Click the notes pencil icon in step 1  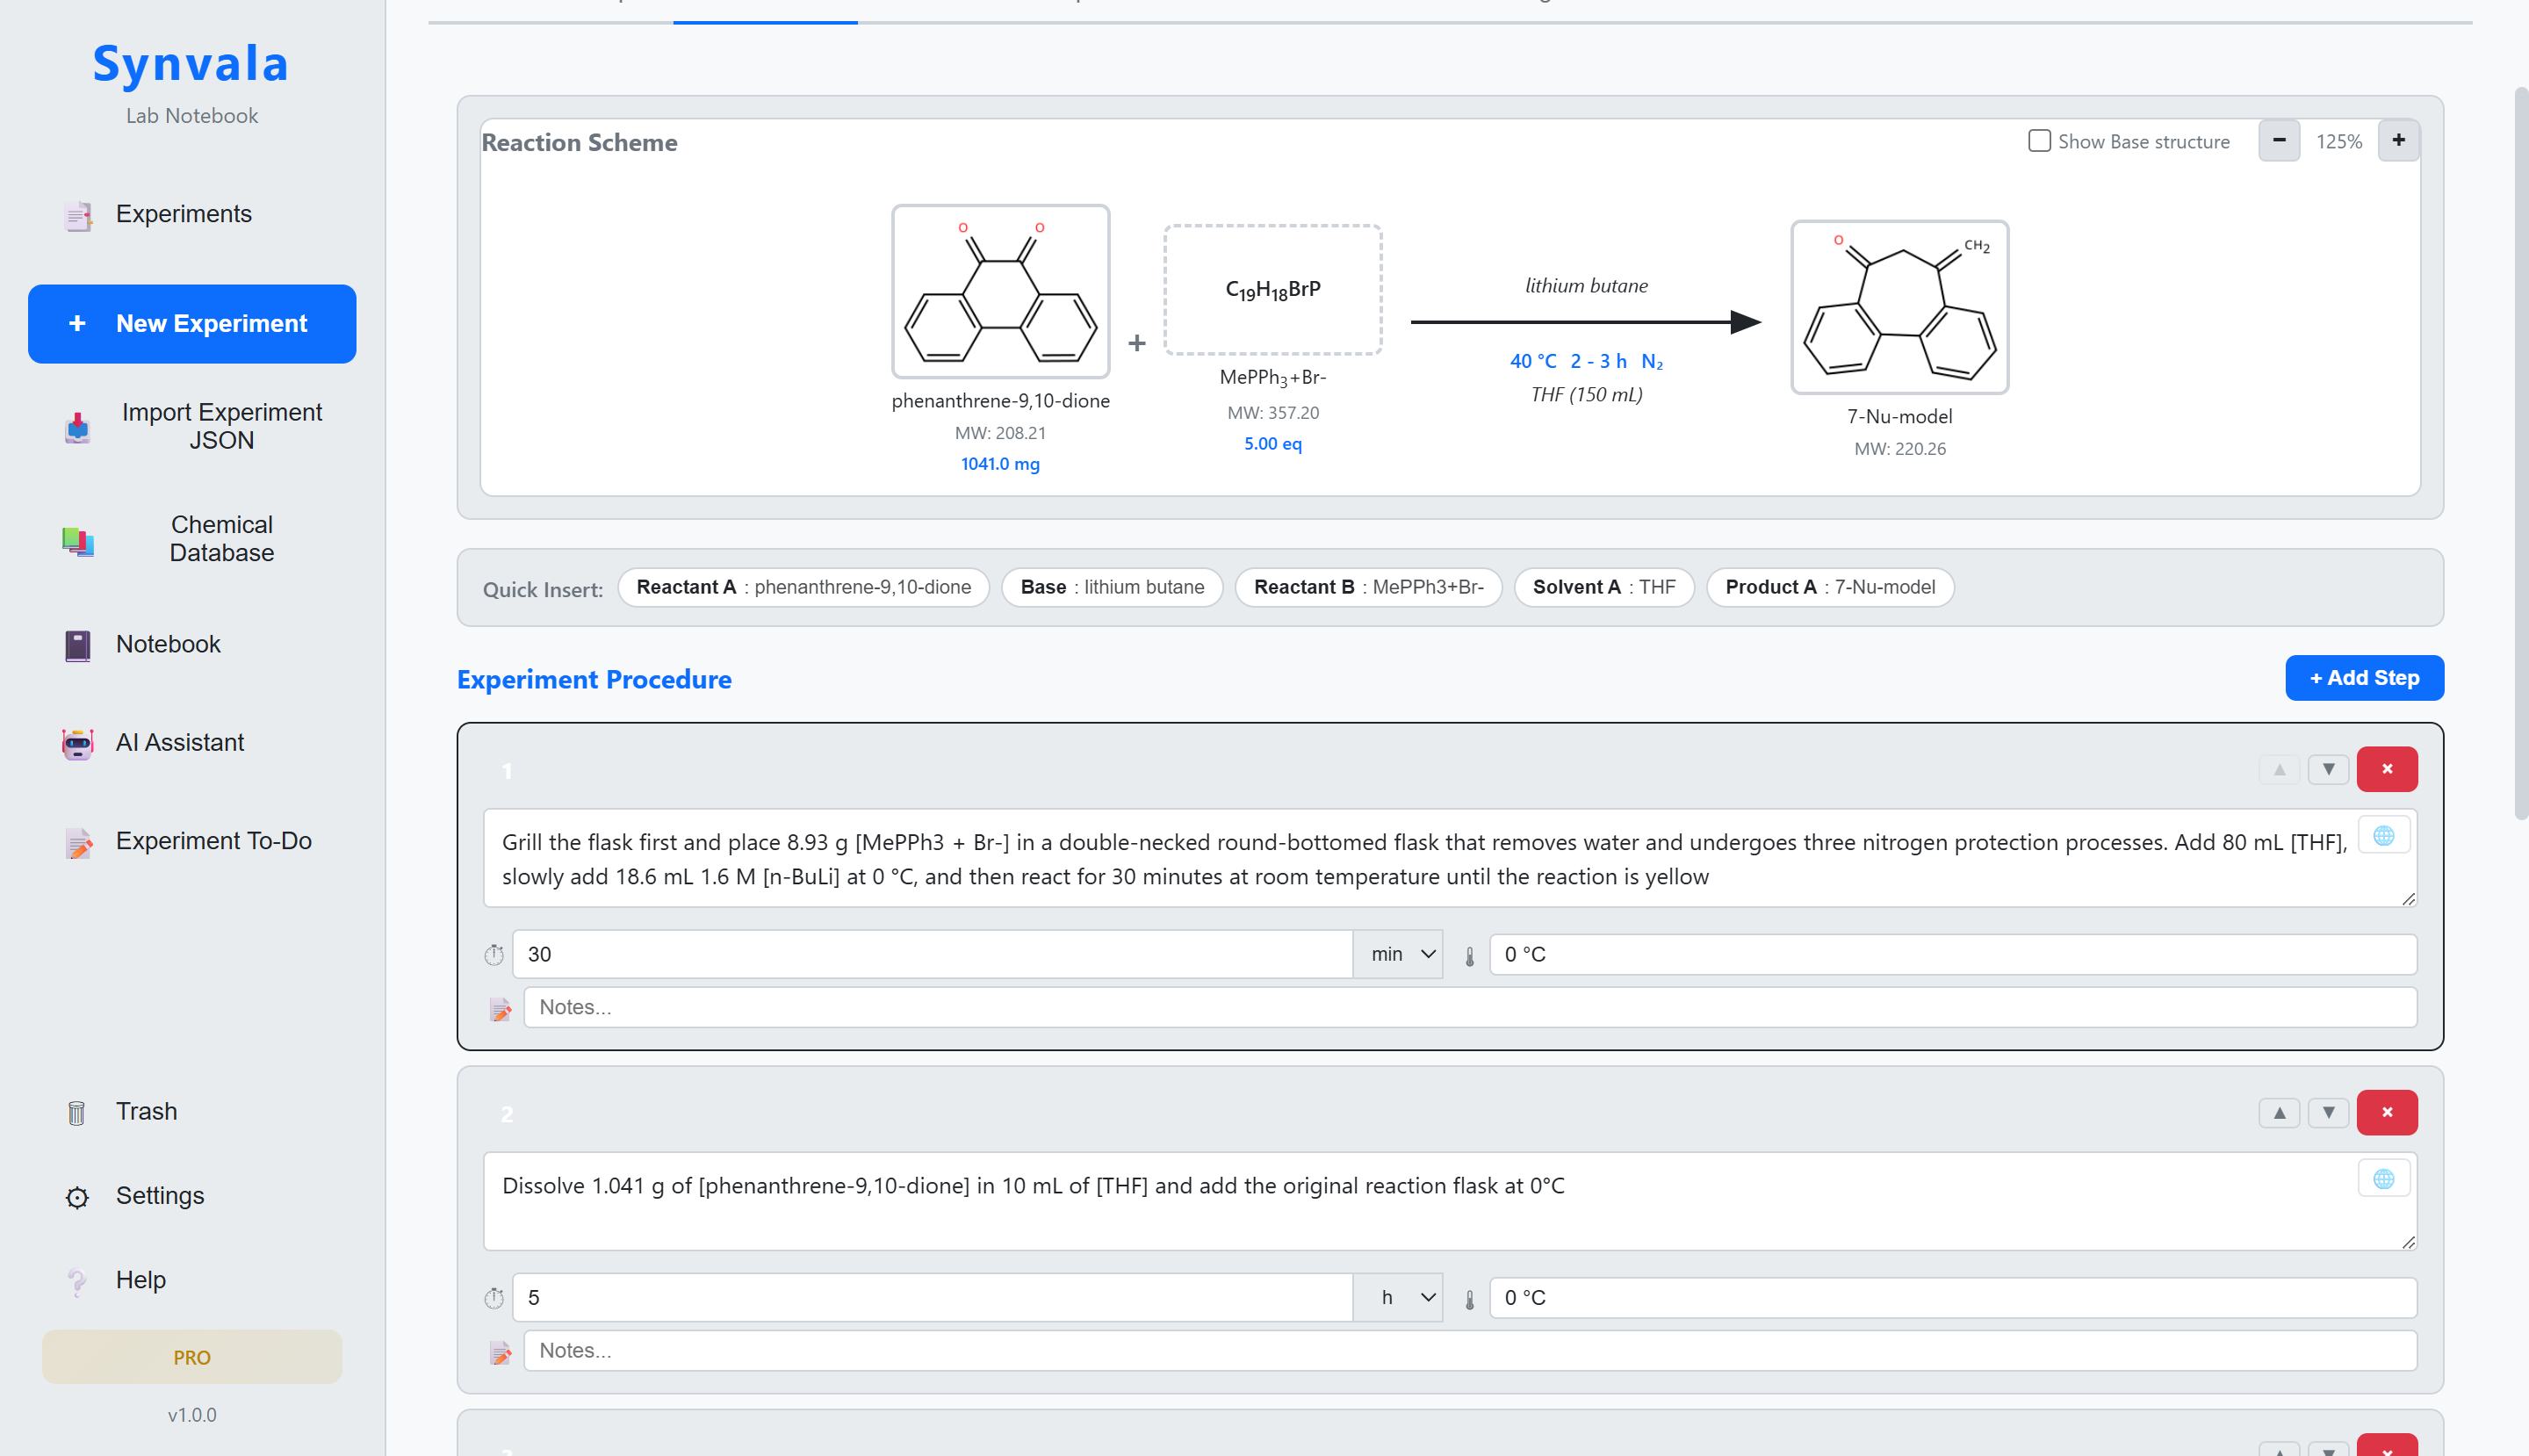[x=500, y=1010]
